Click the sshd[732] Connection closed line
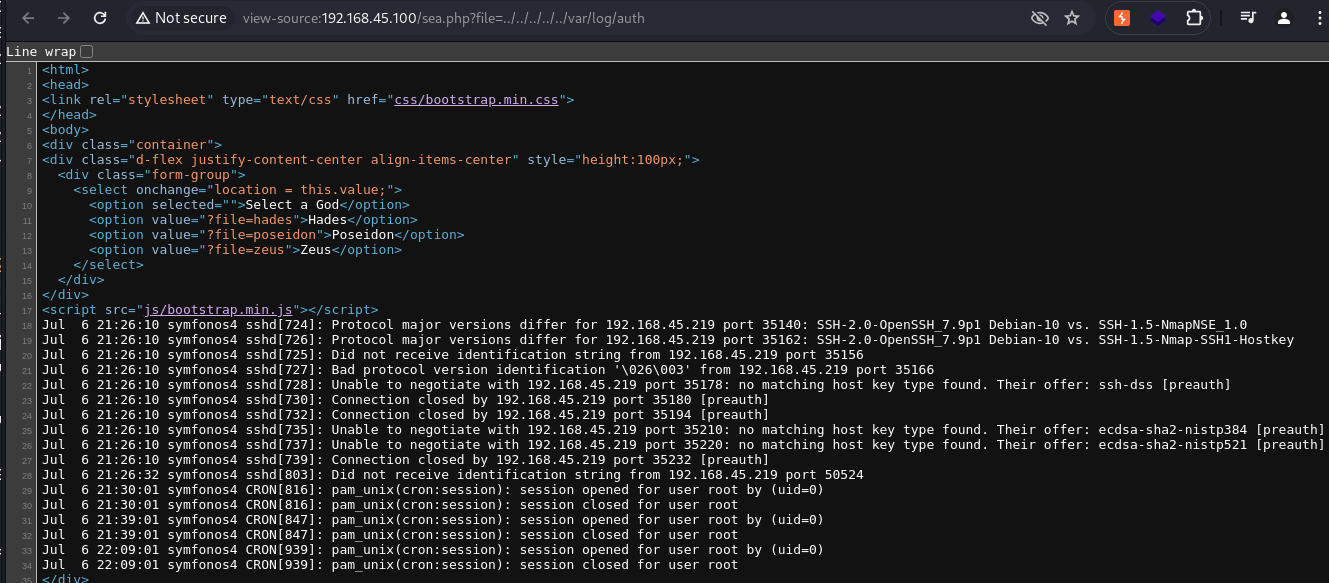The width and height of the screenshot is (1329, 583). click(405, 415)
